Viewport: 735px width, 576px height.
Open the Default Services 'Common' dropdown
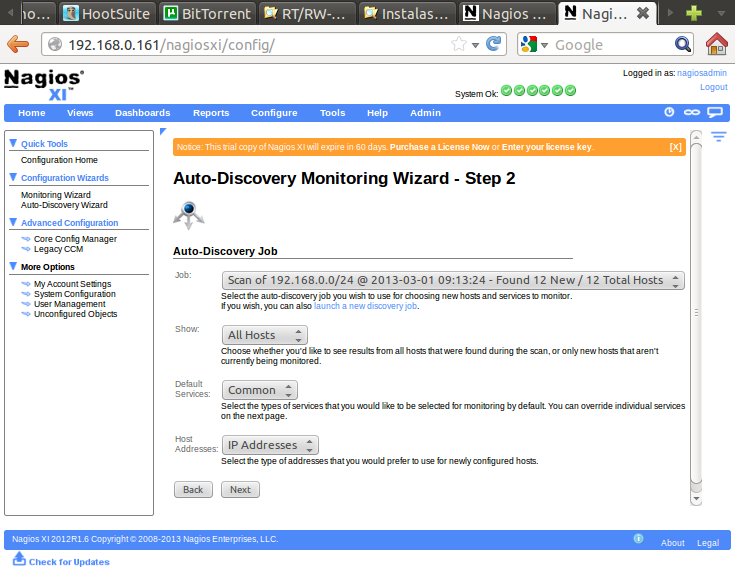point(259,390)
